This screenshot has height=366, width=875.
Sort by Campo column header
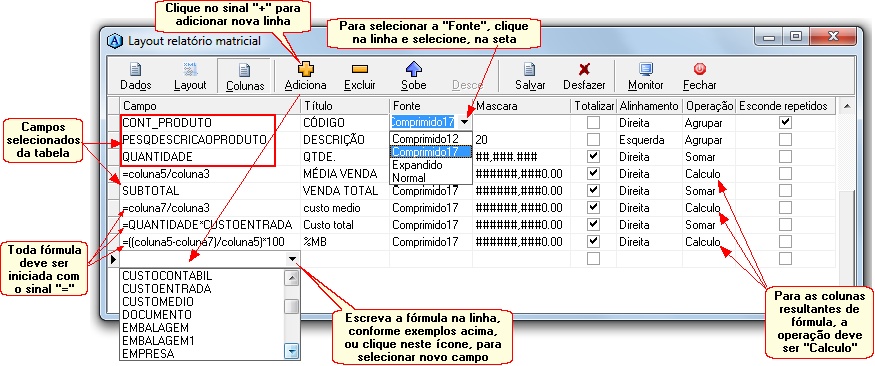click(x=210, y=105)
